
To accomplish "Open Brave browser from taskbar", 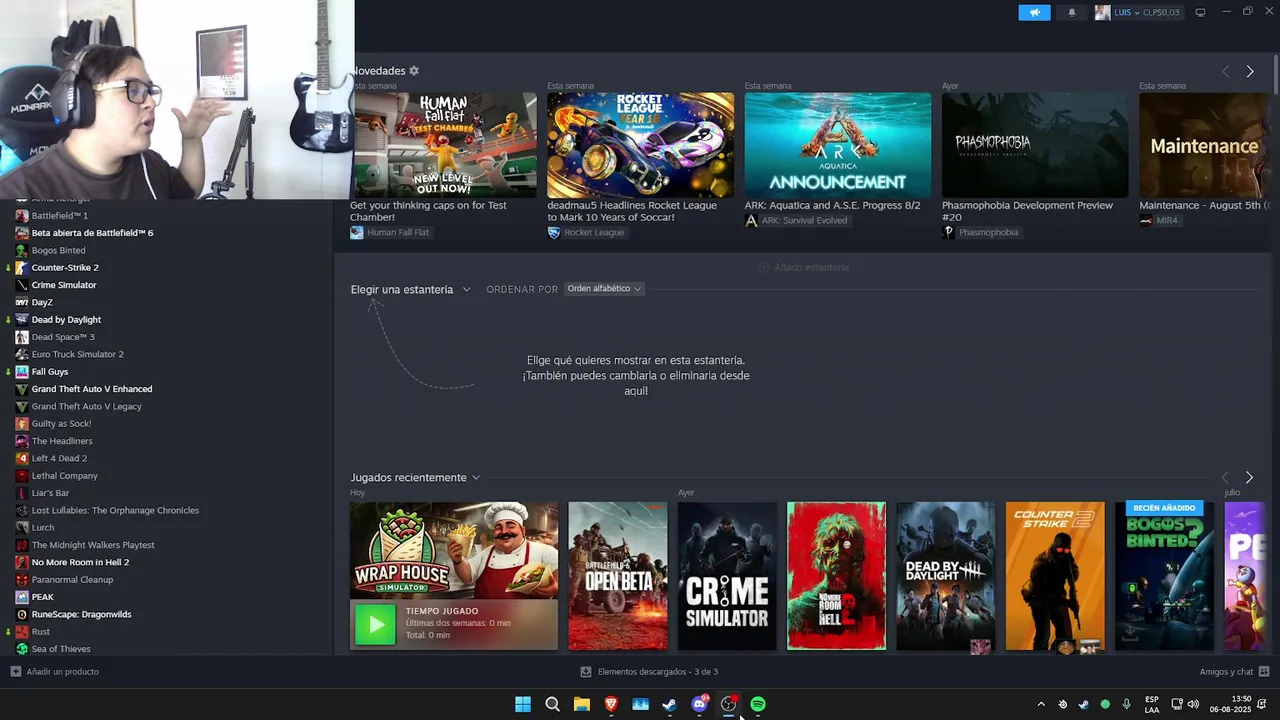I will tap(611, 704).
